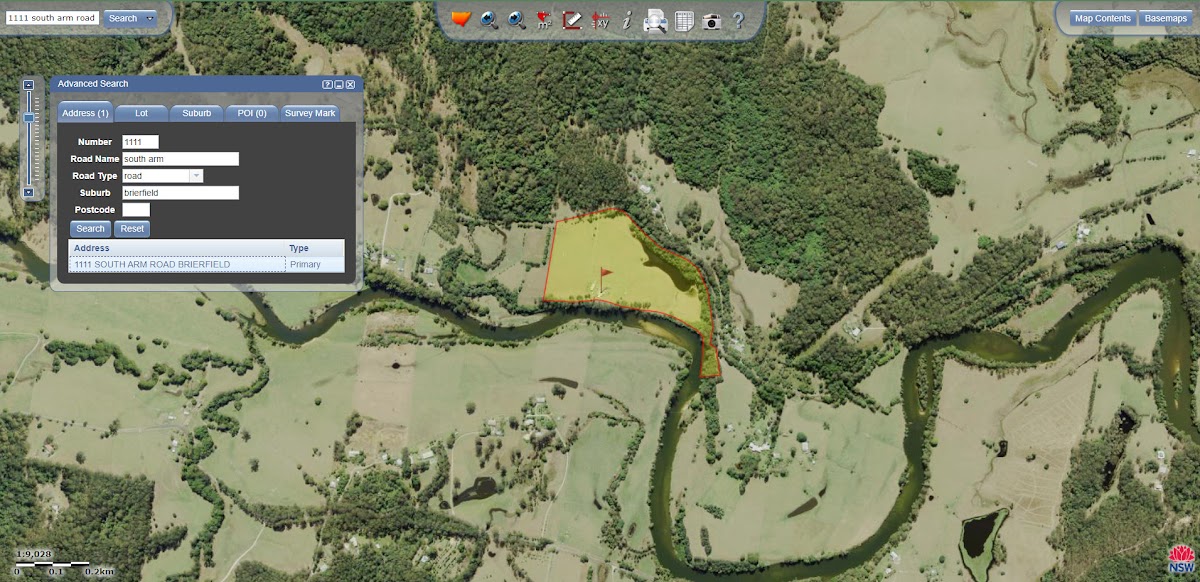1200x582 pixels.
Task: Select the identify info tool
Action: 627,19
